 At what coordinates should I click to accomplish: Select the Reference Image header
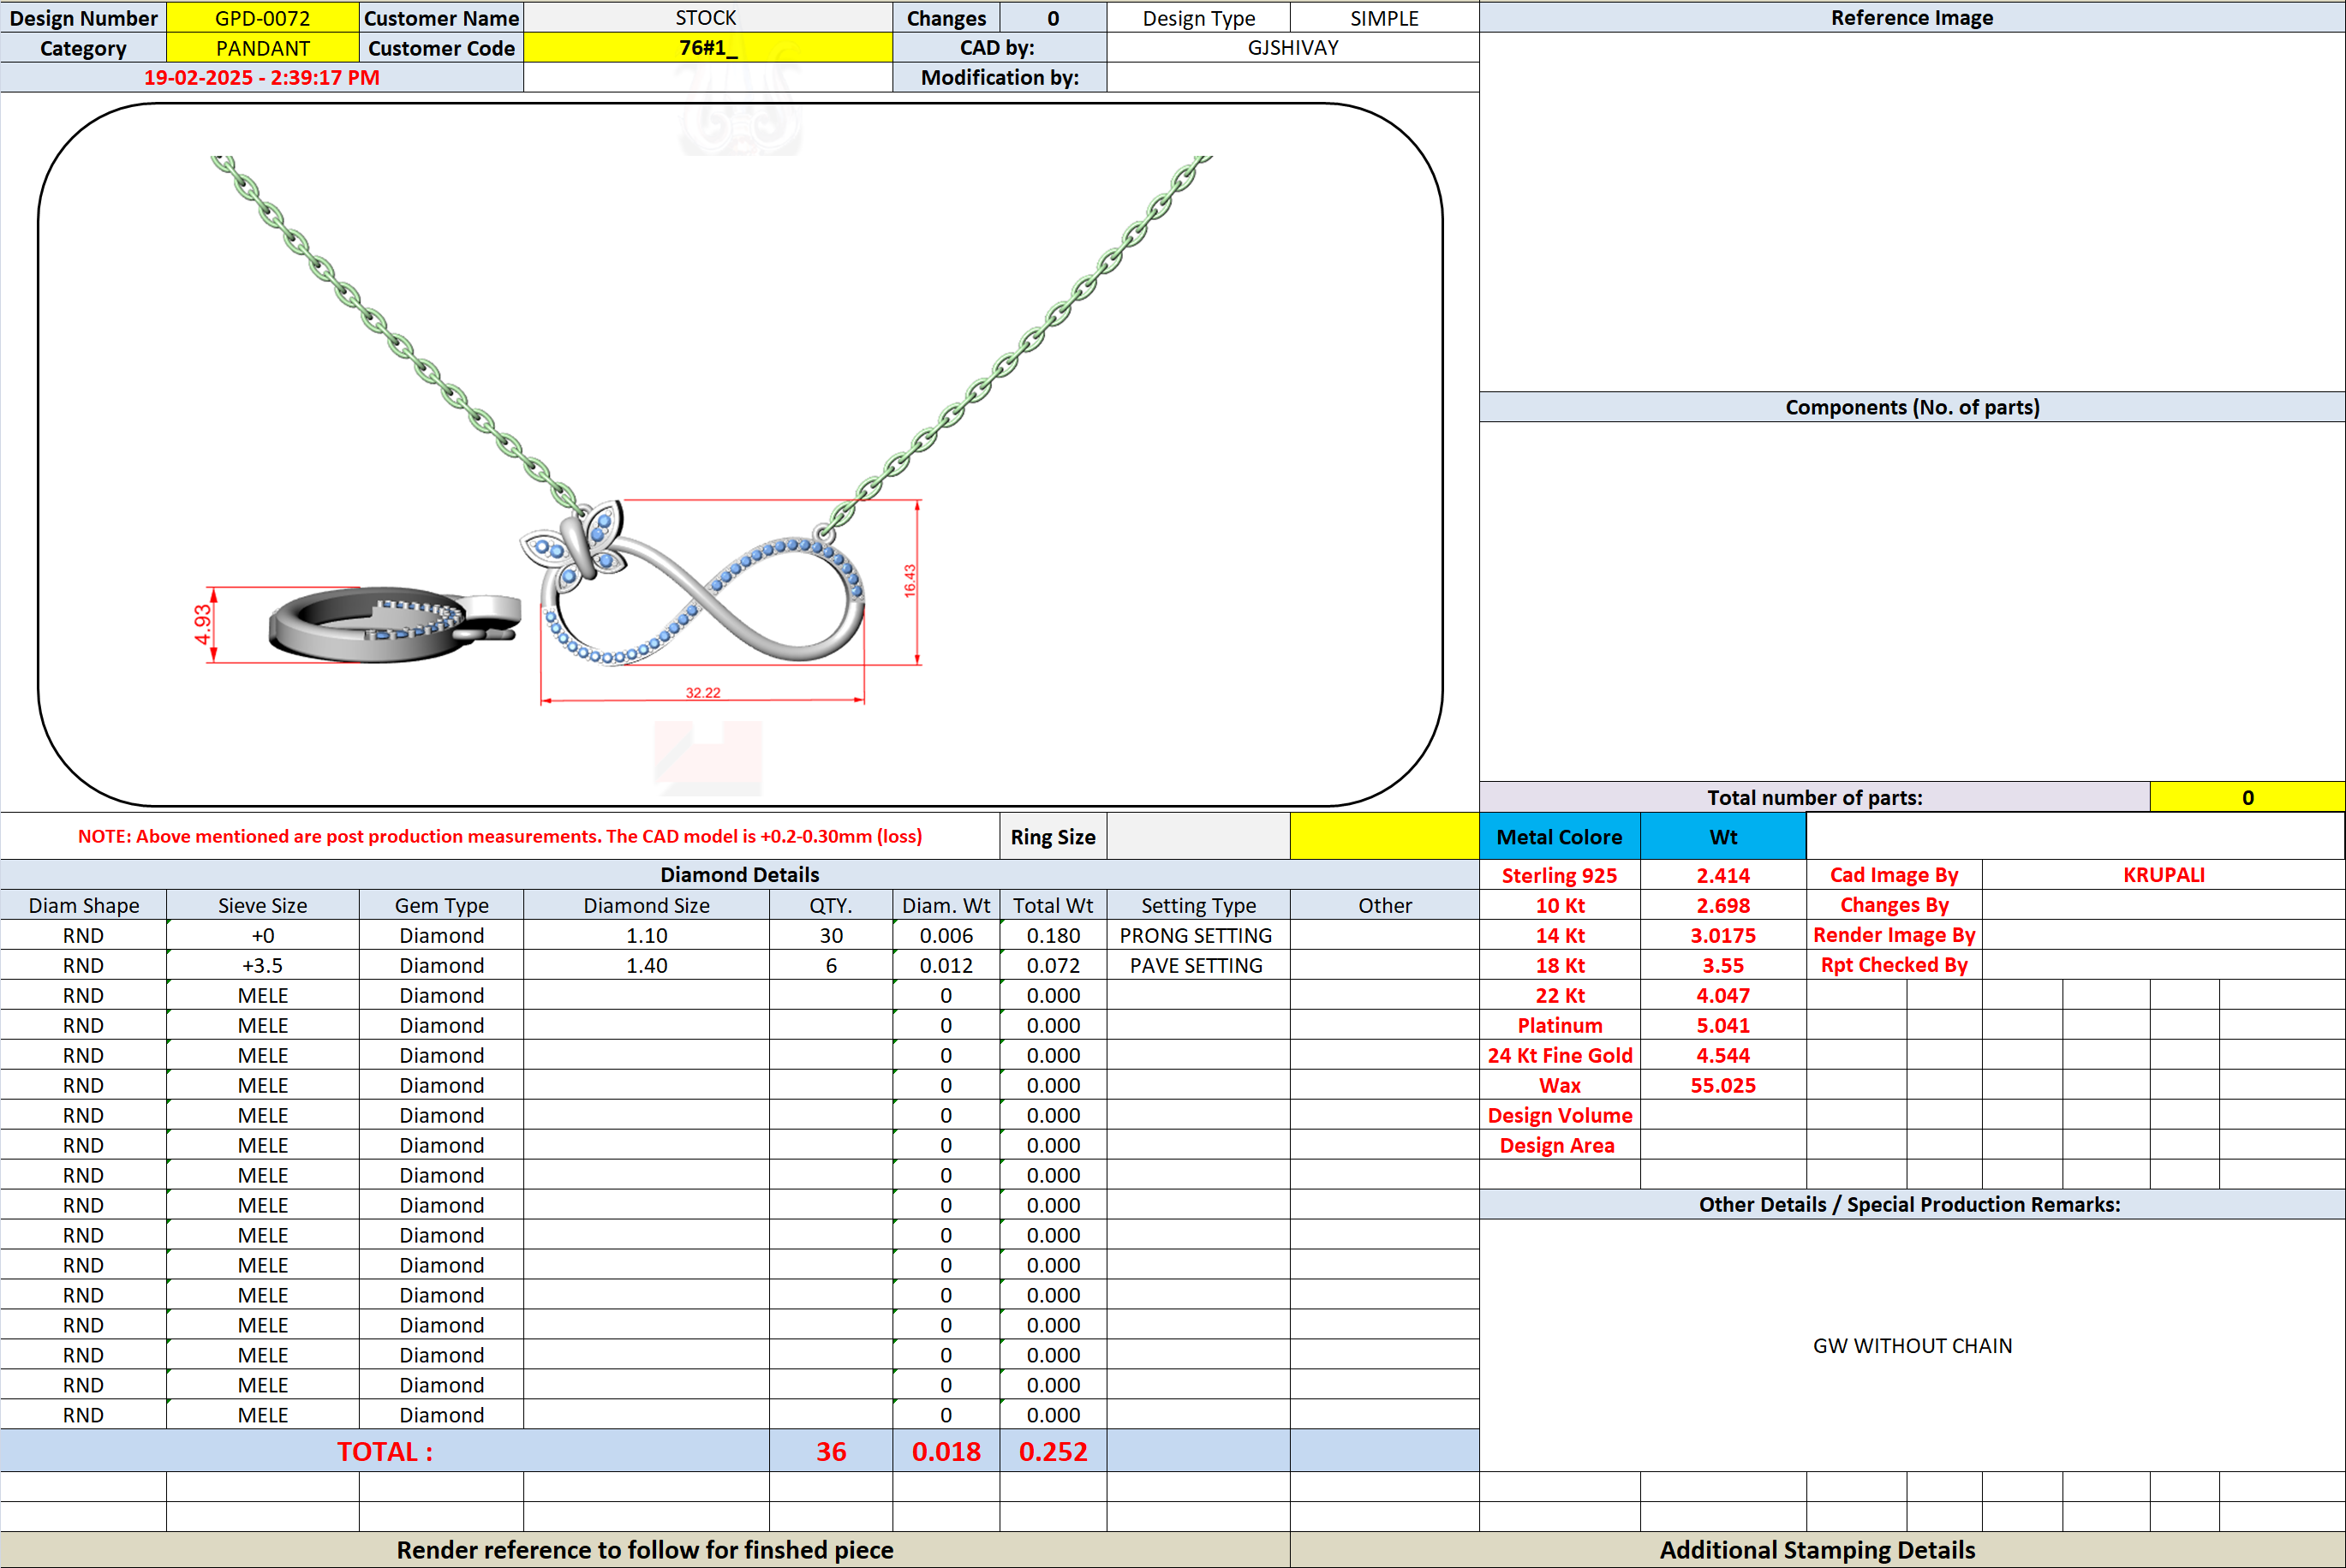1912,18
